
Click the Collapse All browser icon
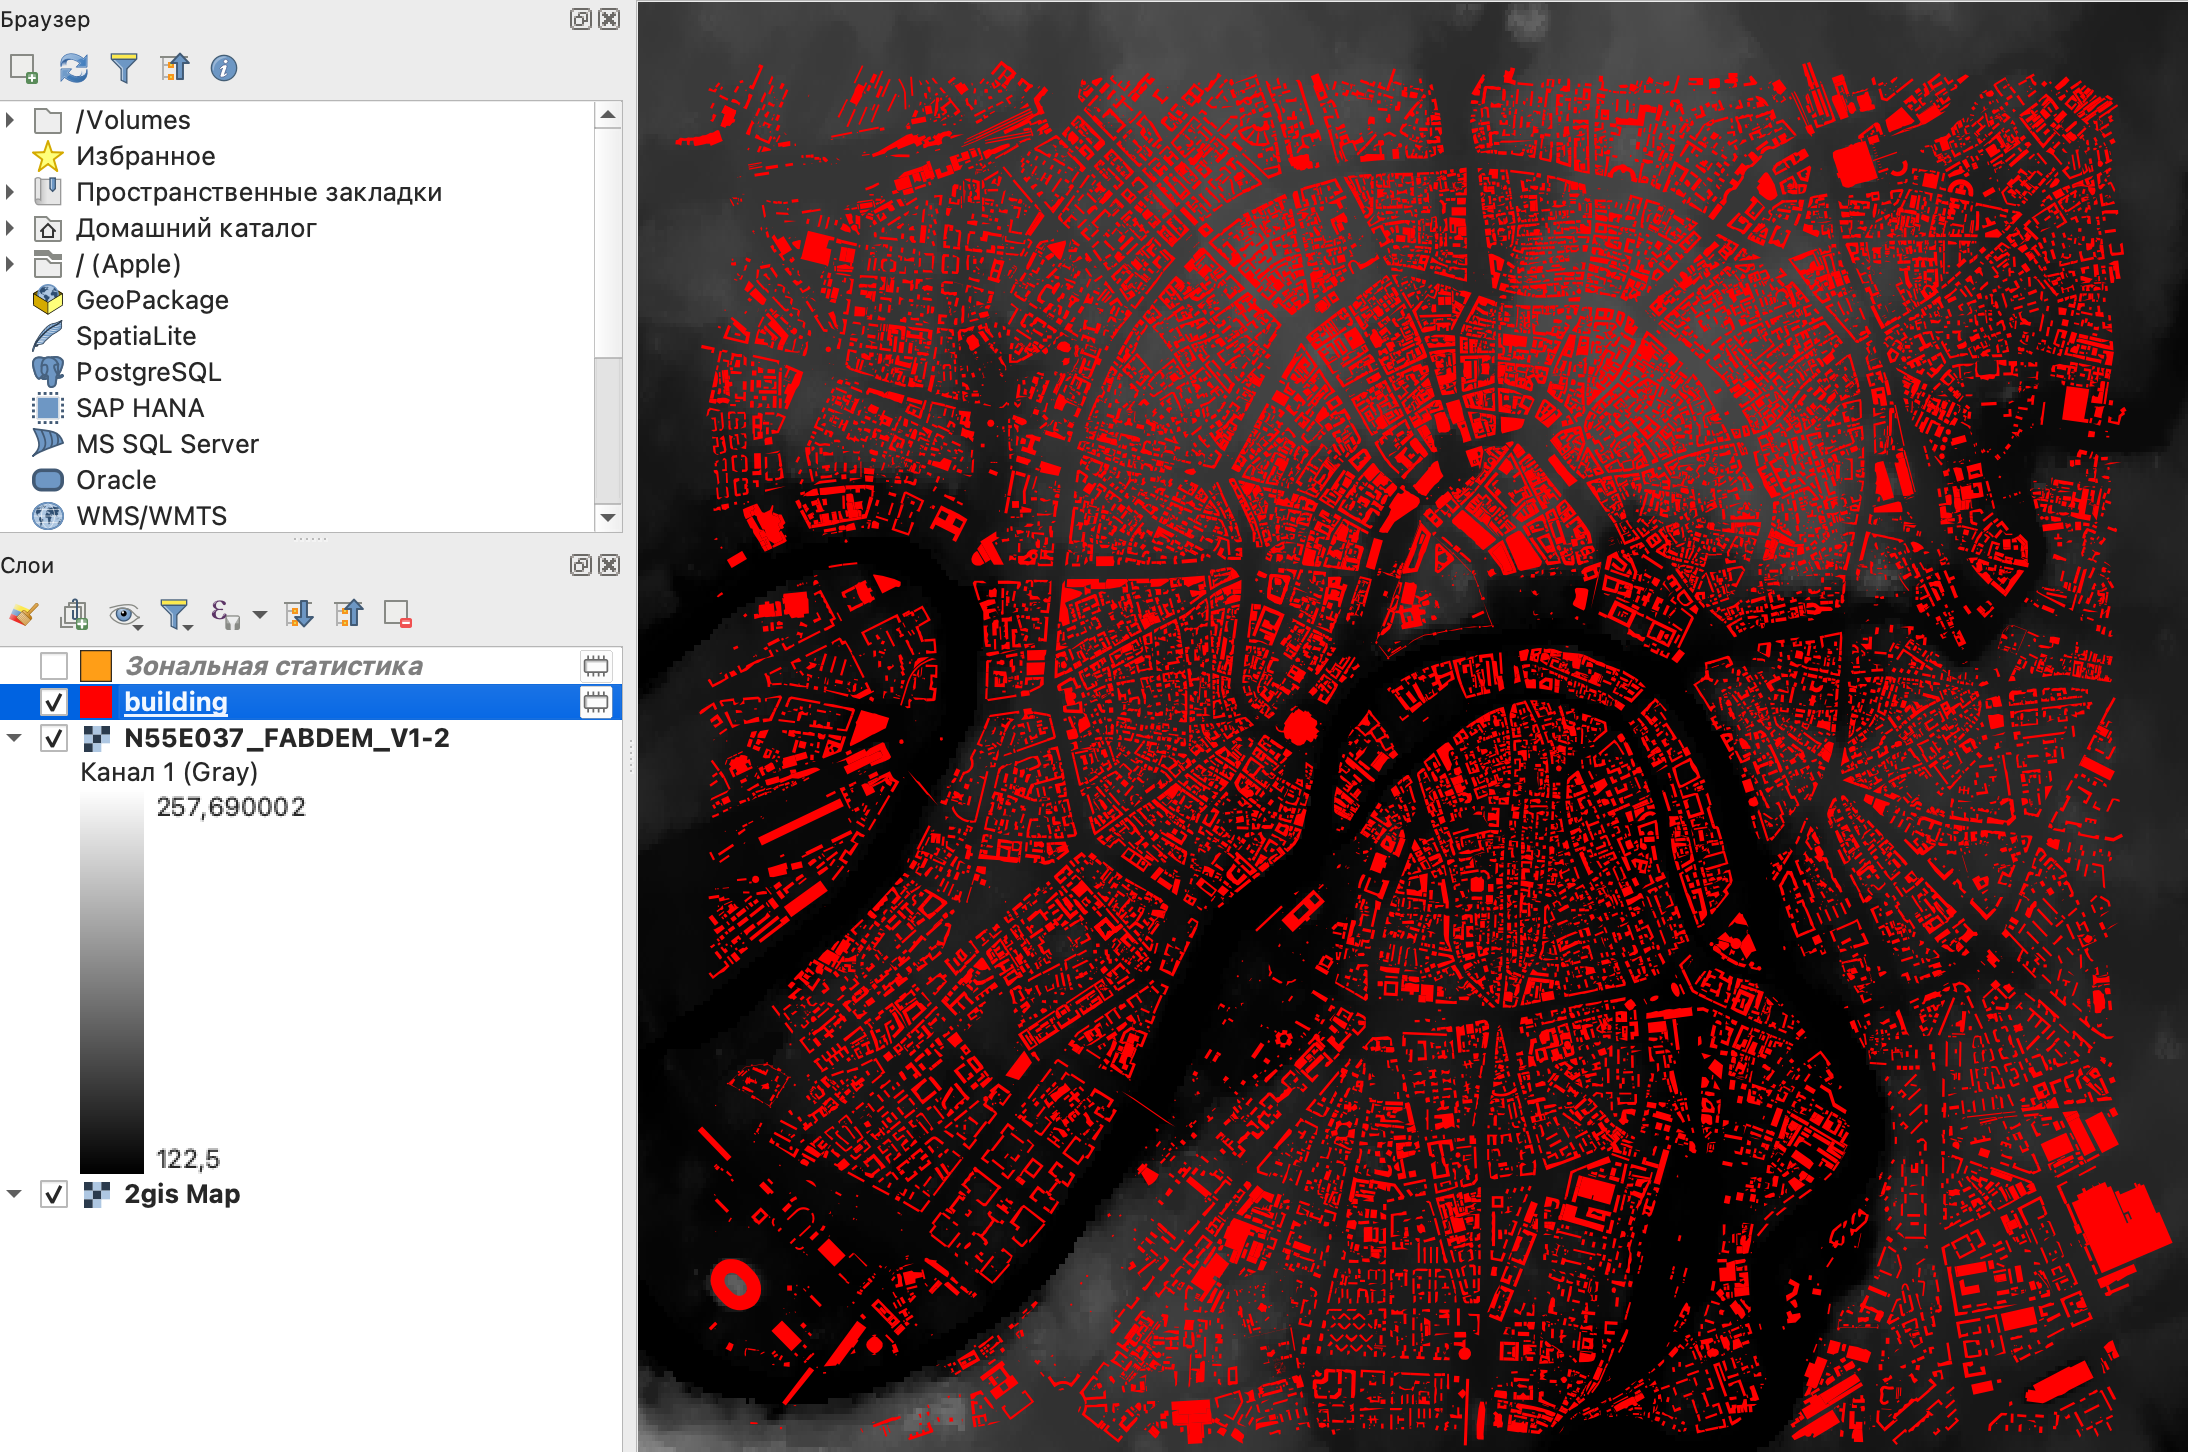click(174, 68)
